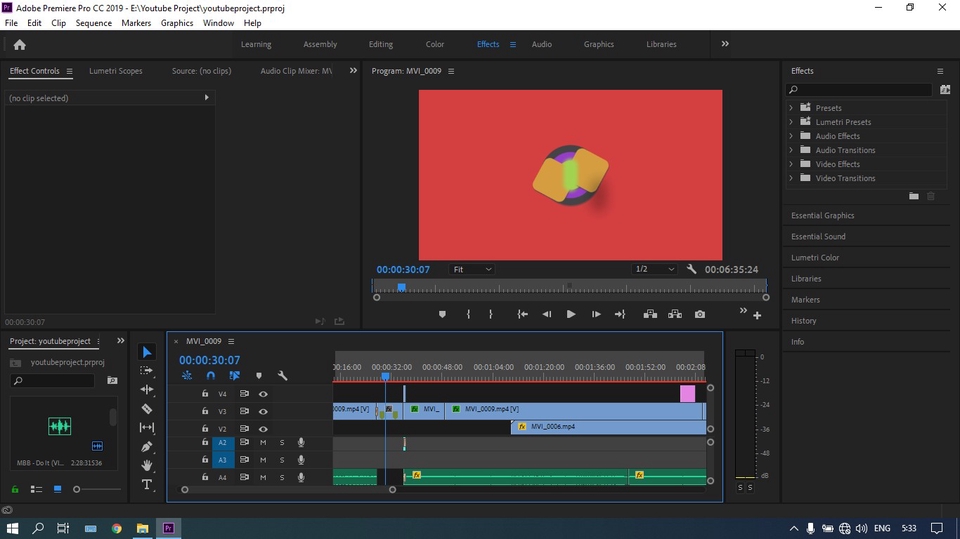The image size is (960, 539).
Task: Switch project panel to list view
Action: click(36, 489)
